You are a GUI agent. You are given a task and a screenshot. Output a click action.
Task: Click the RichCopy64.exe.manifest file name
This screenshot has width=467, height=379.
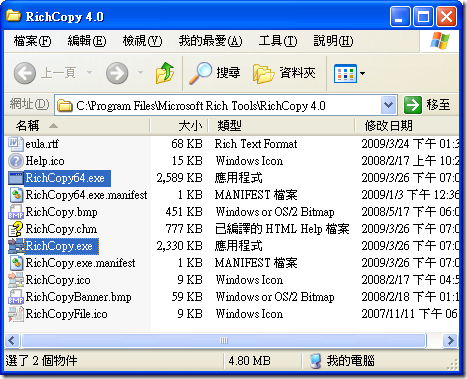point(86,195)
